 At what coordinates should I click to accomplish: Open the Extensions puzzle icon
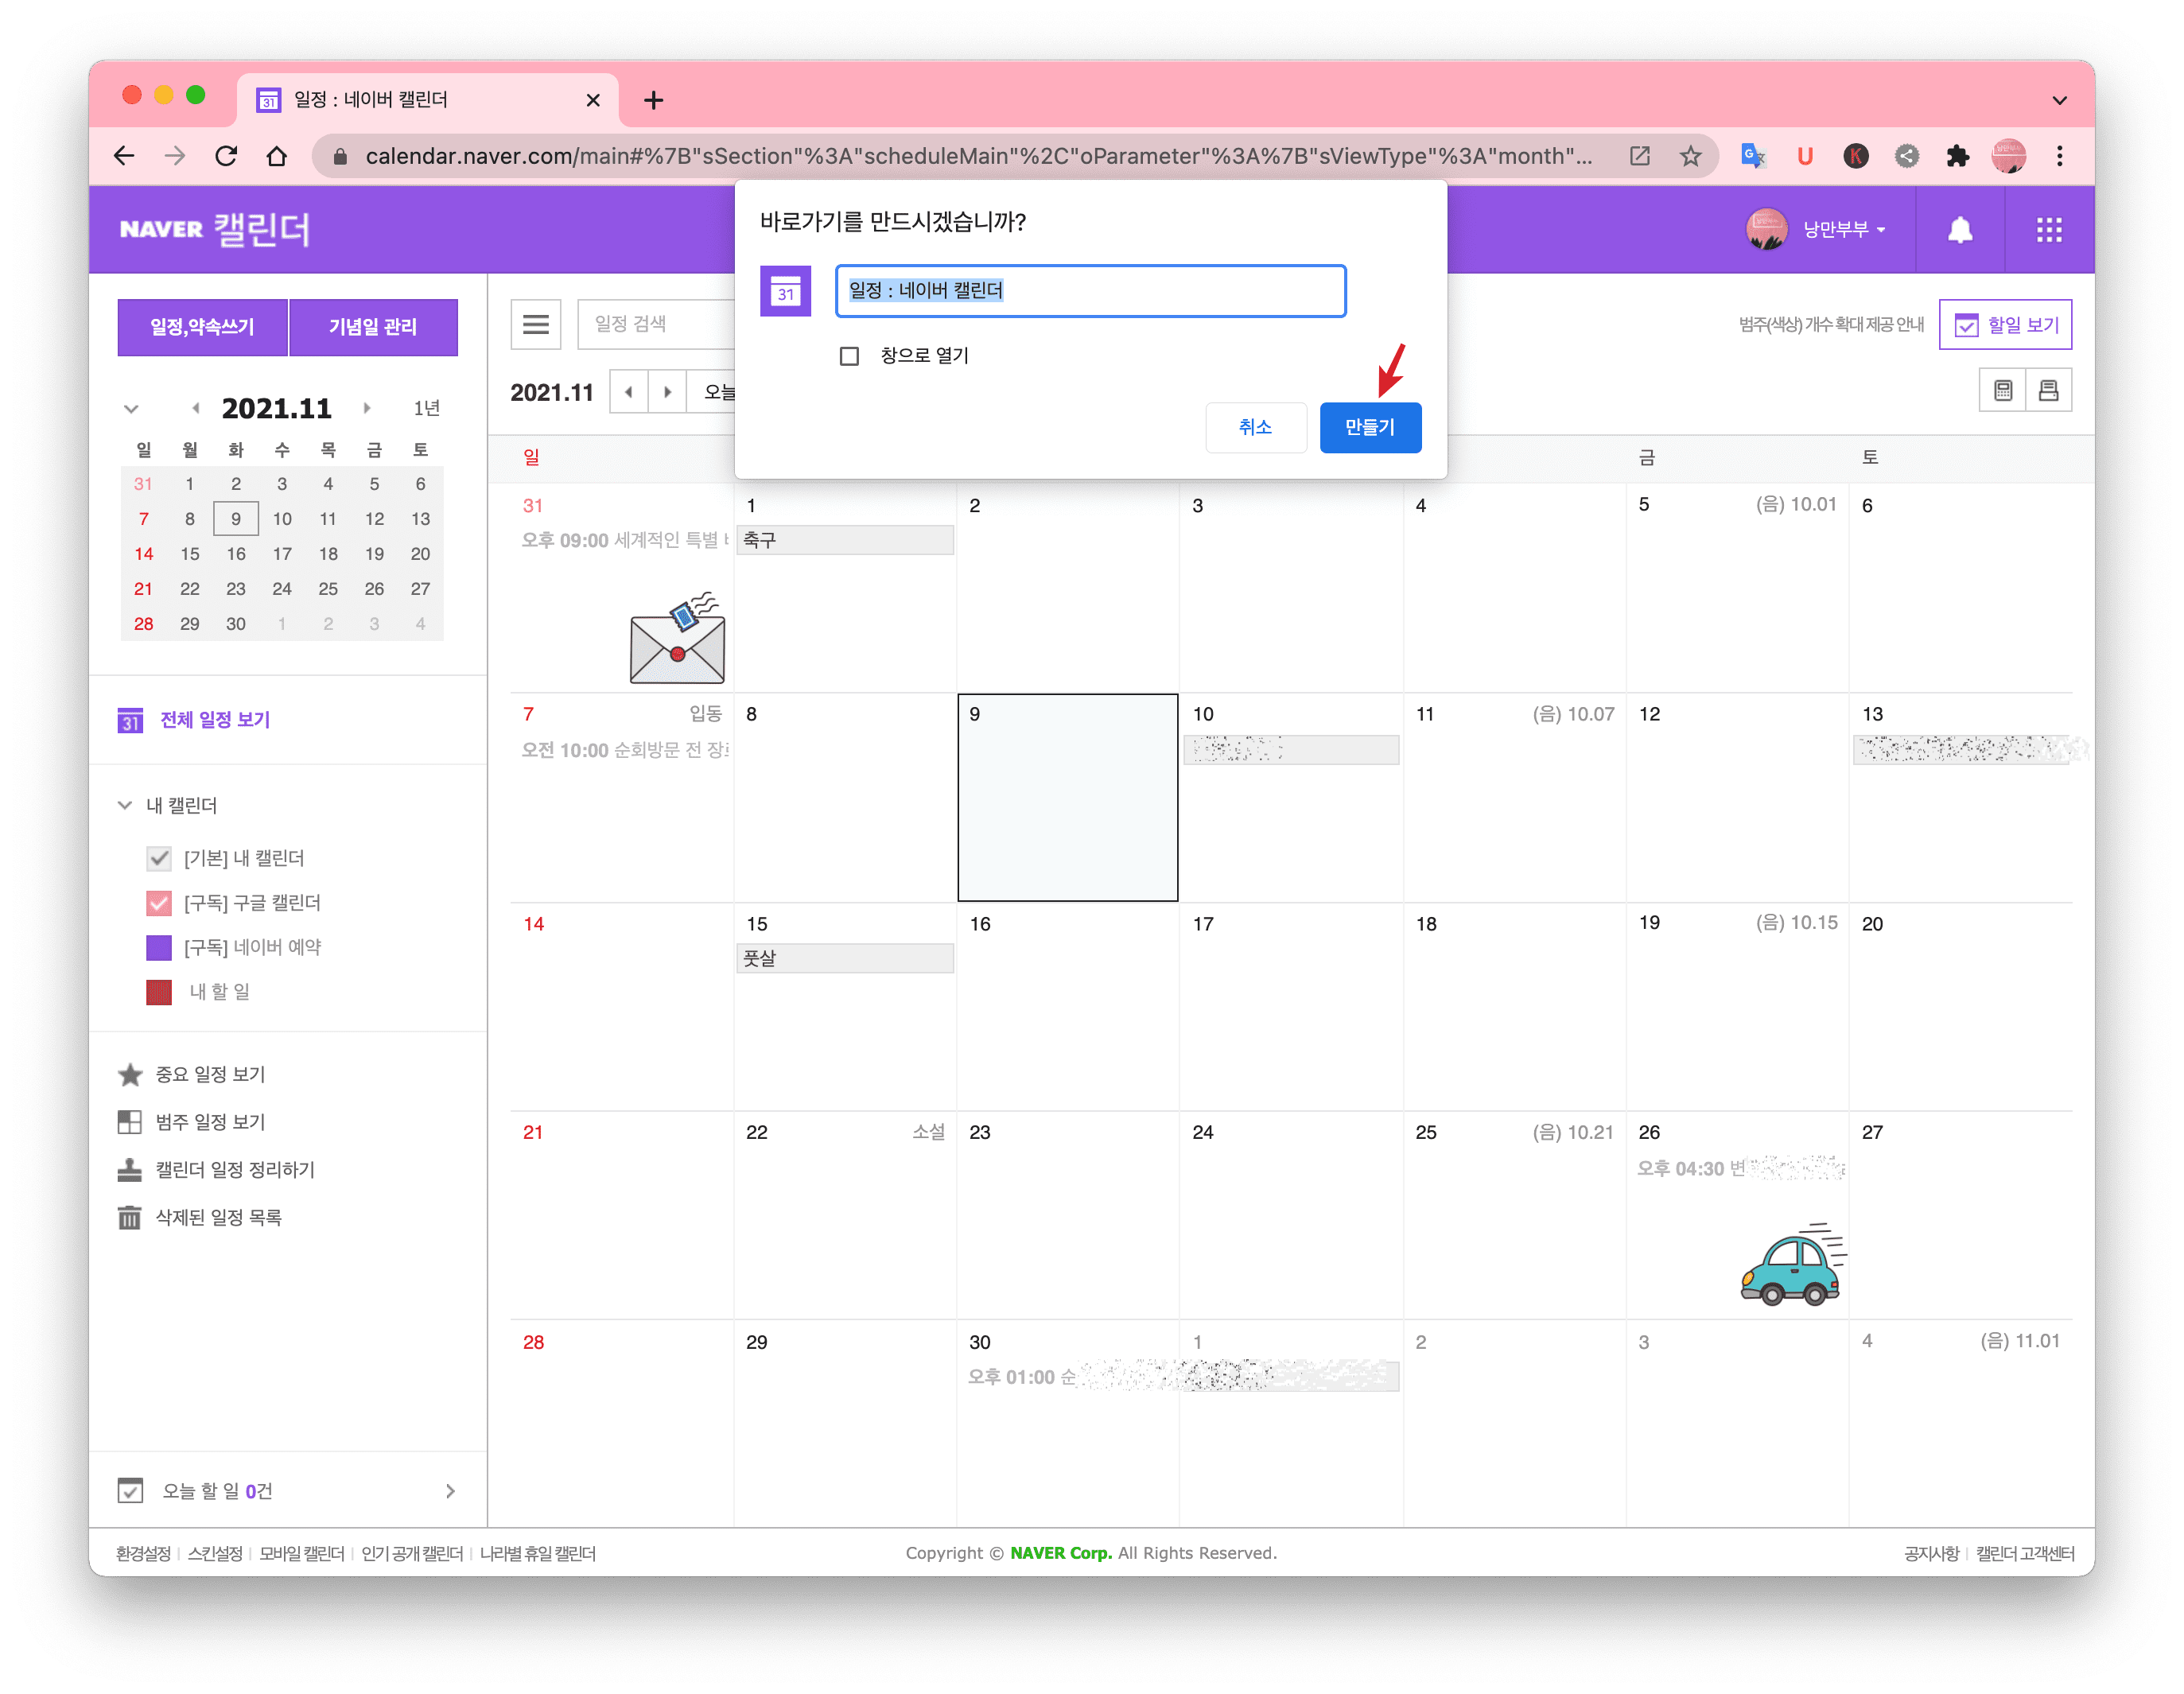click(1958, 156)
